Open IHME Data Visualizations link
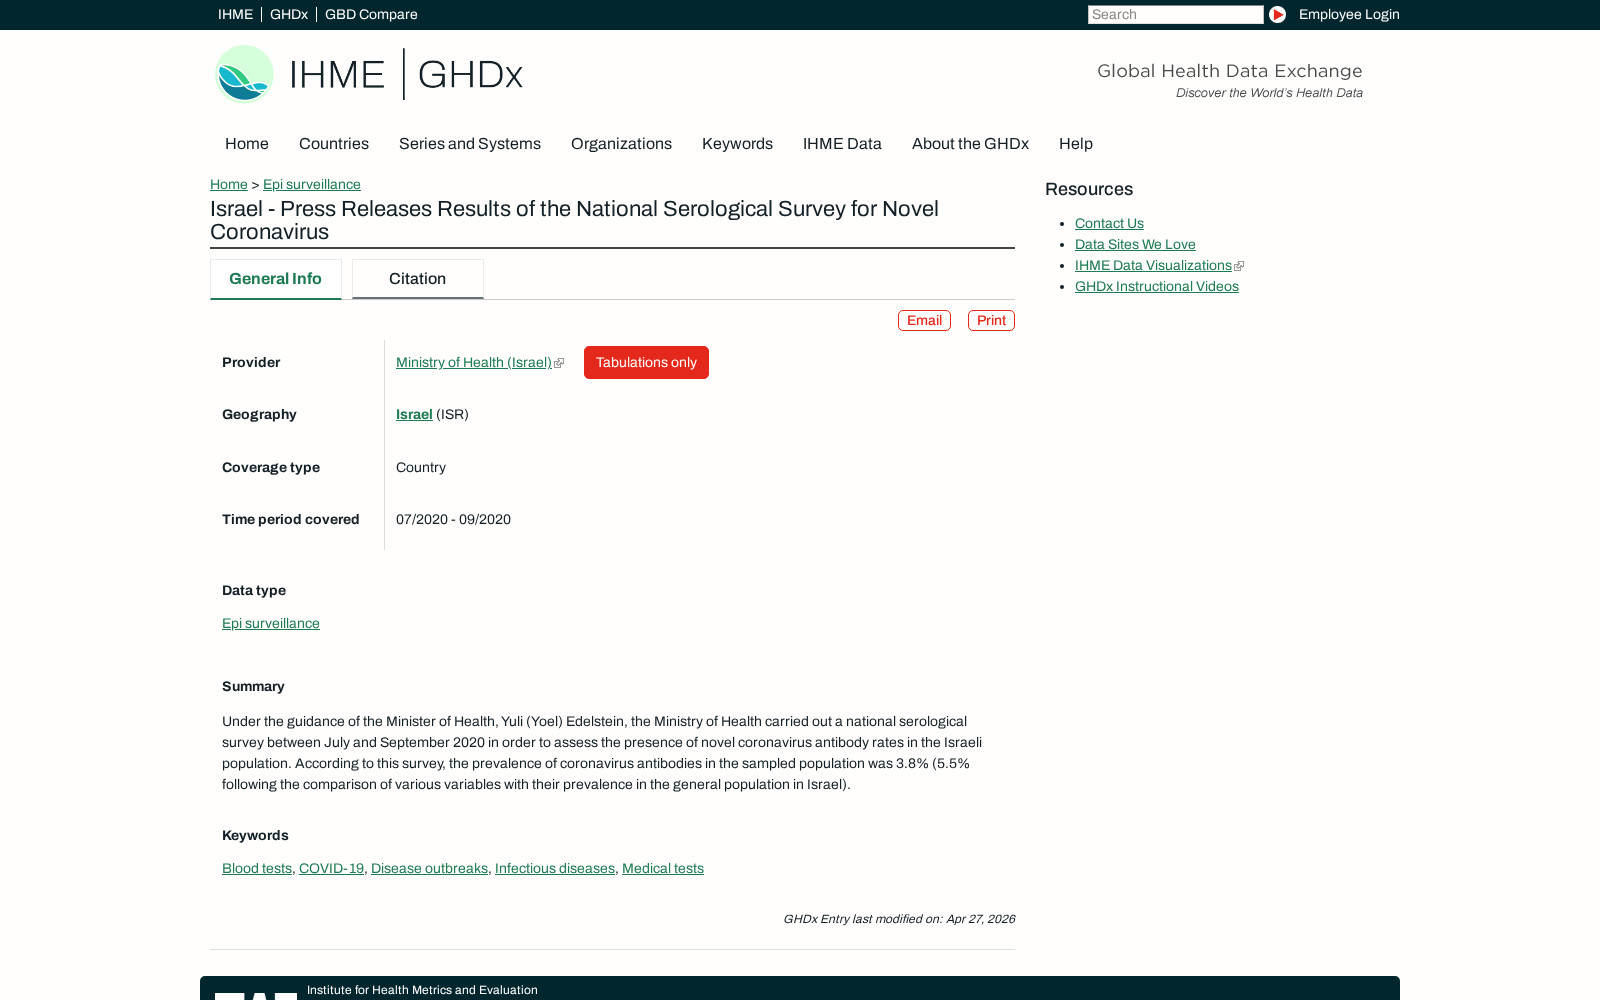This screenshot has width=1600, height=1000. [1153, 265]
